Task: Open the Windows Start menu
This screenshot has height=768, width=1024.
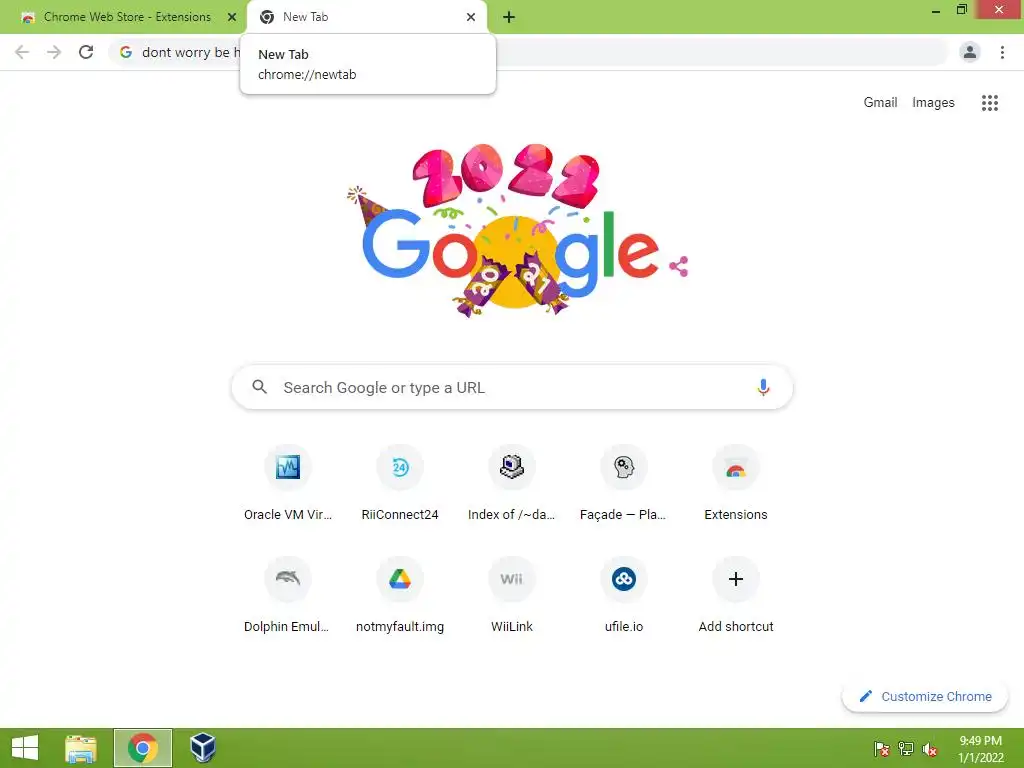Action: pyautogui.click(x=25, y=748)
